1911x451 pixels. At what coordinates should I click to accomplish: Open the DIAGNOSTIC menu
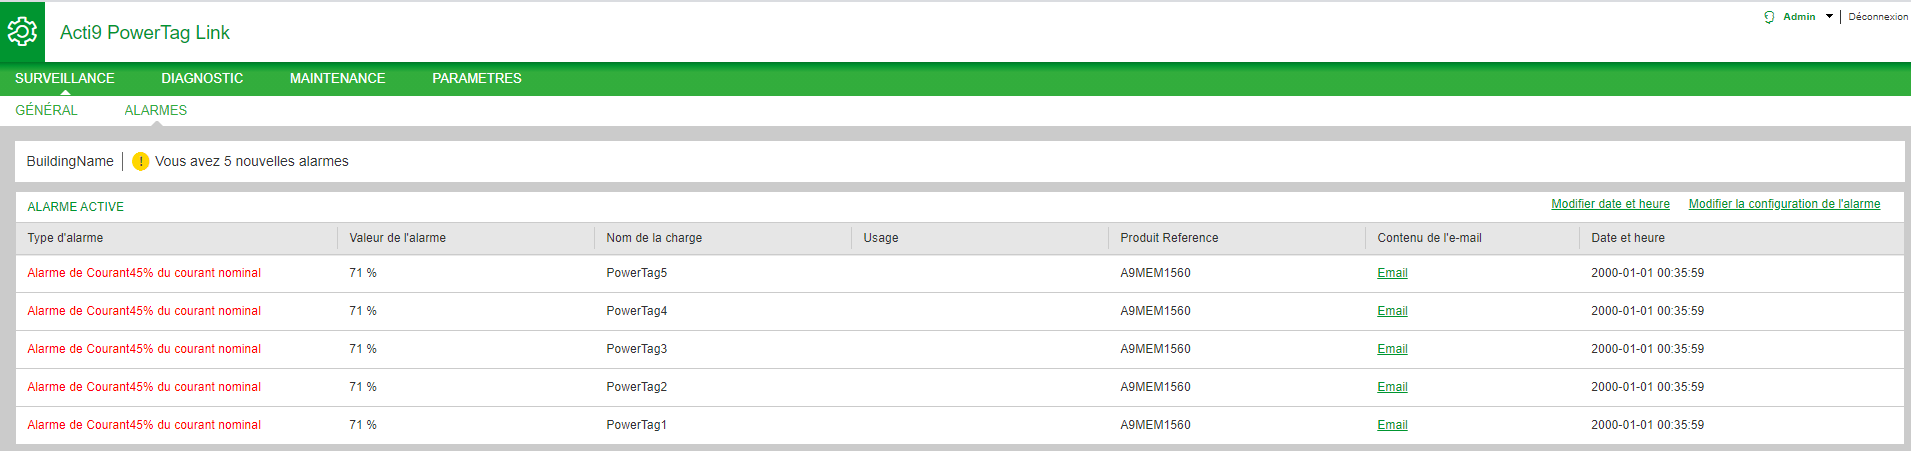[202, 78]
